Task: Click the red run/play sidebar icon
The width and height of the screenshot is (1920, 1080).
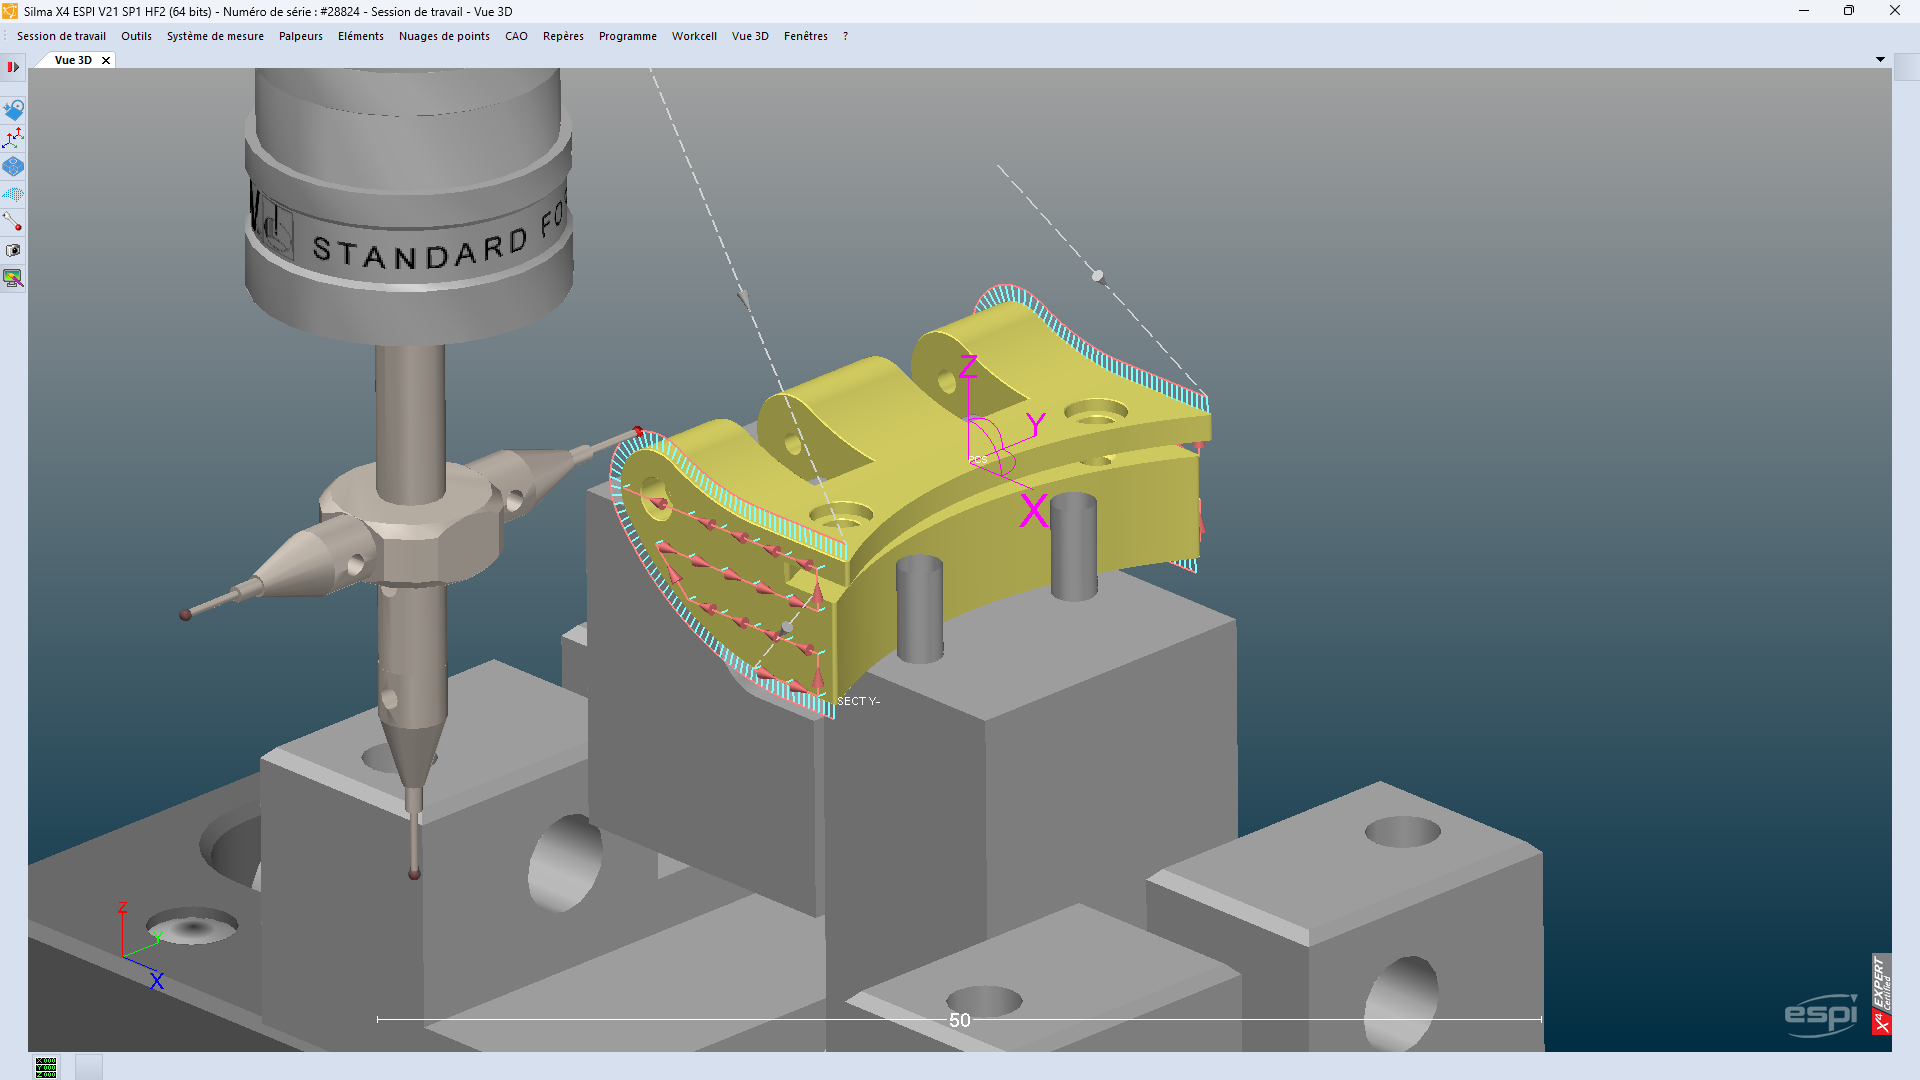Action: (x=13, y=67)
